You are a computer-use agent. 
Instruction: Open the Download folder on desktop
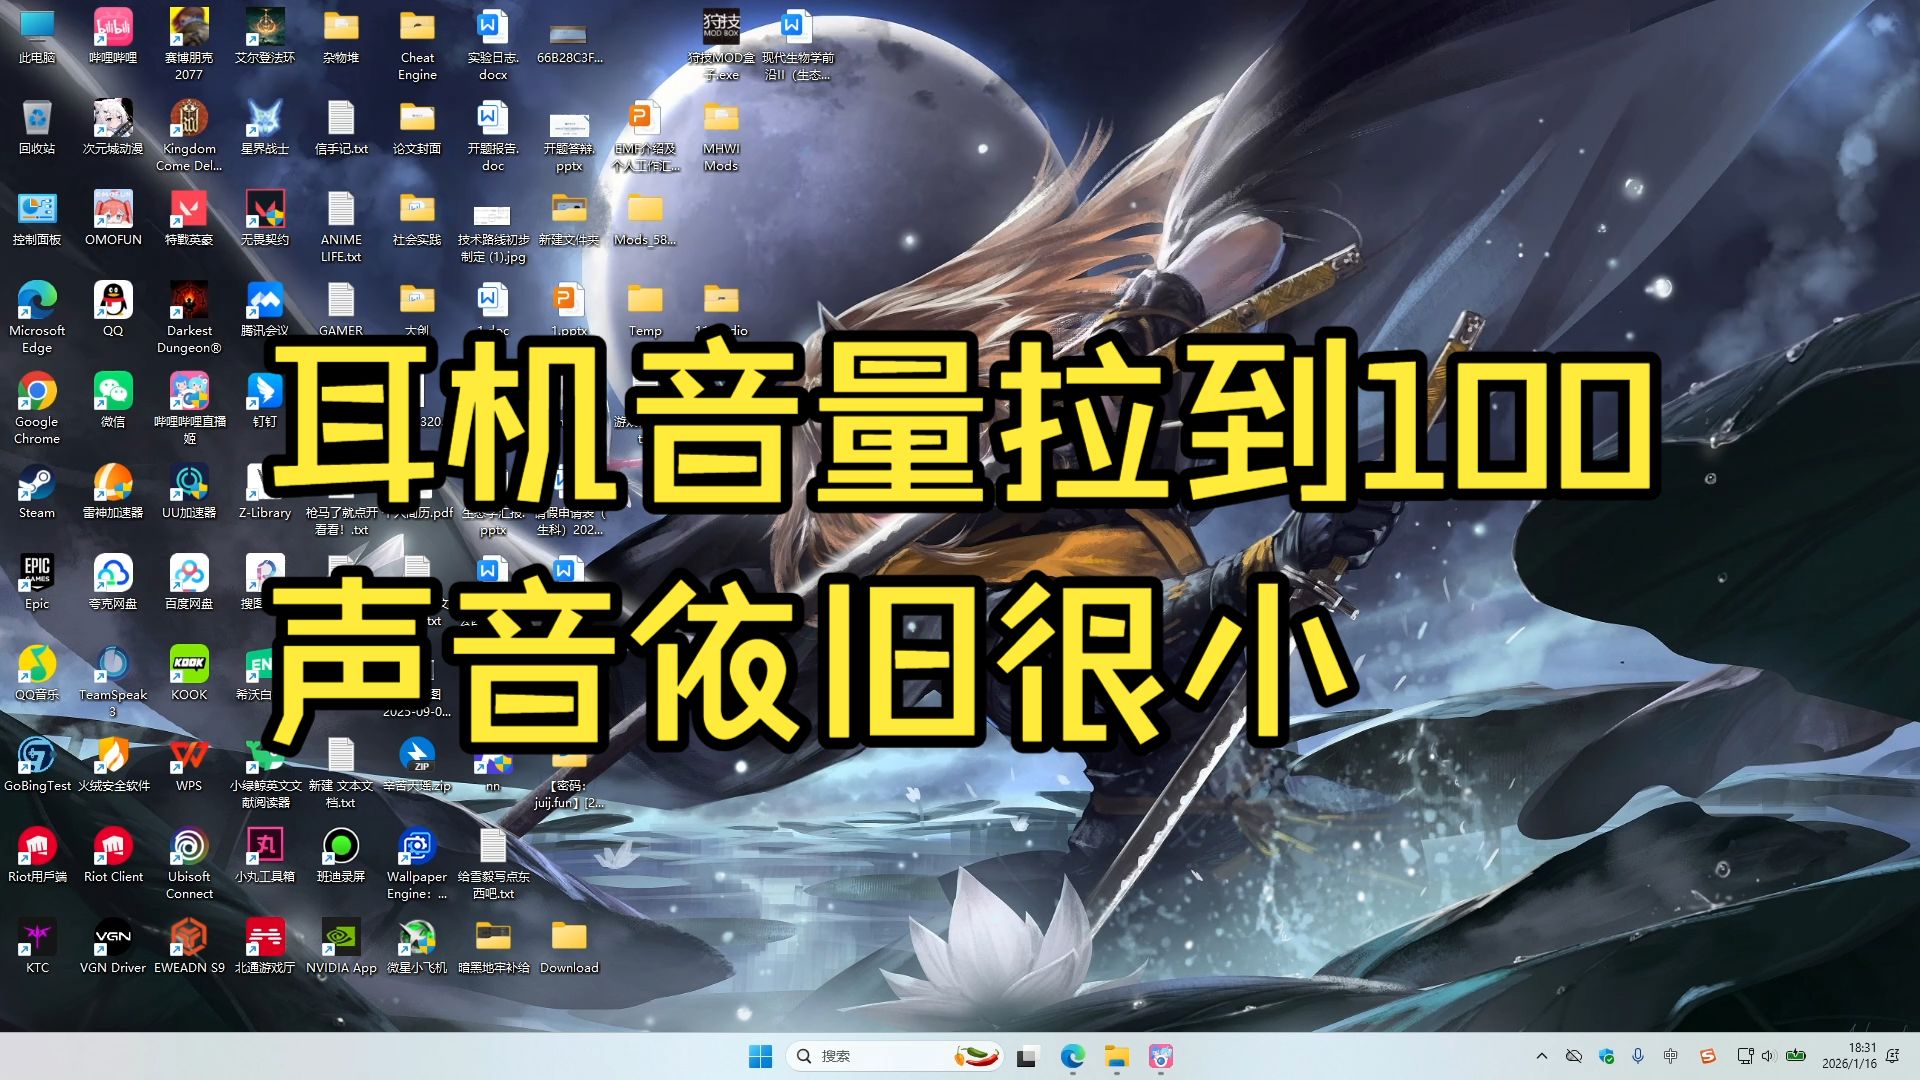point(569,947)
